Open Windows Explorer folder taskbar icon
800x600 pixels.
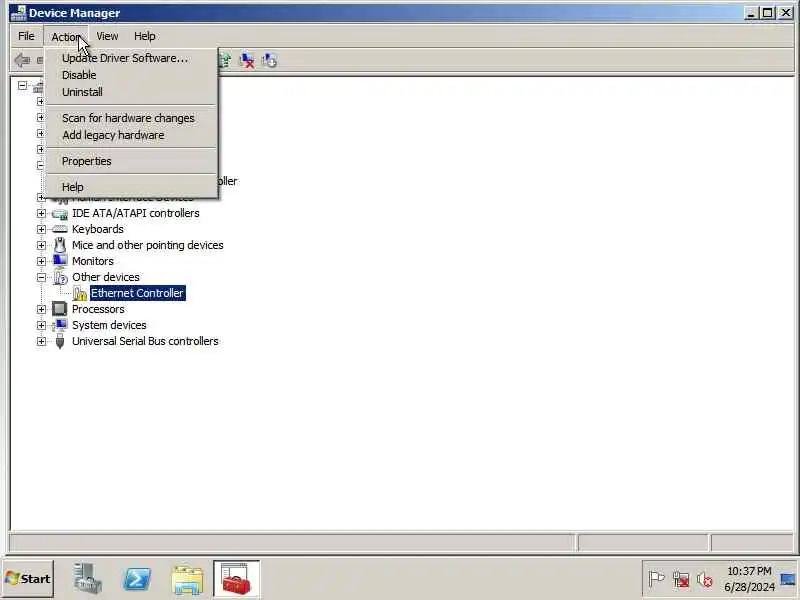click(187, 580)
